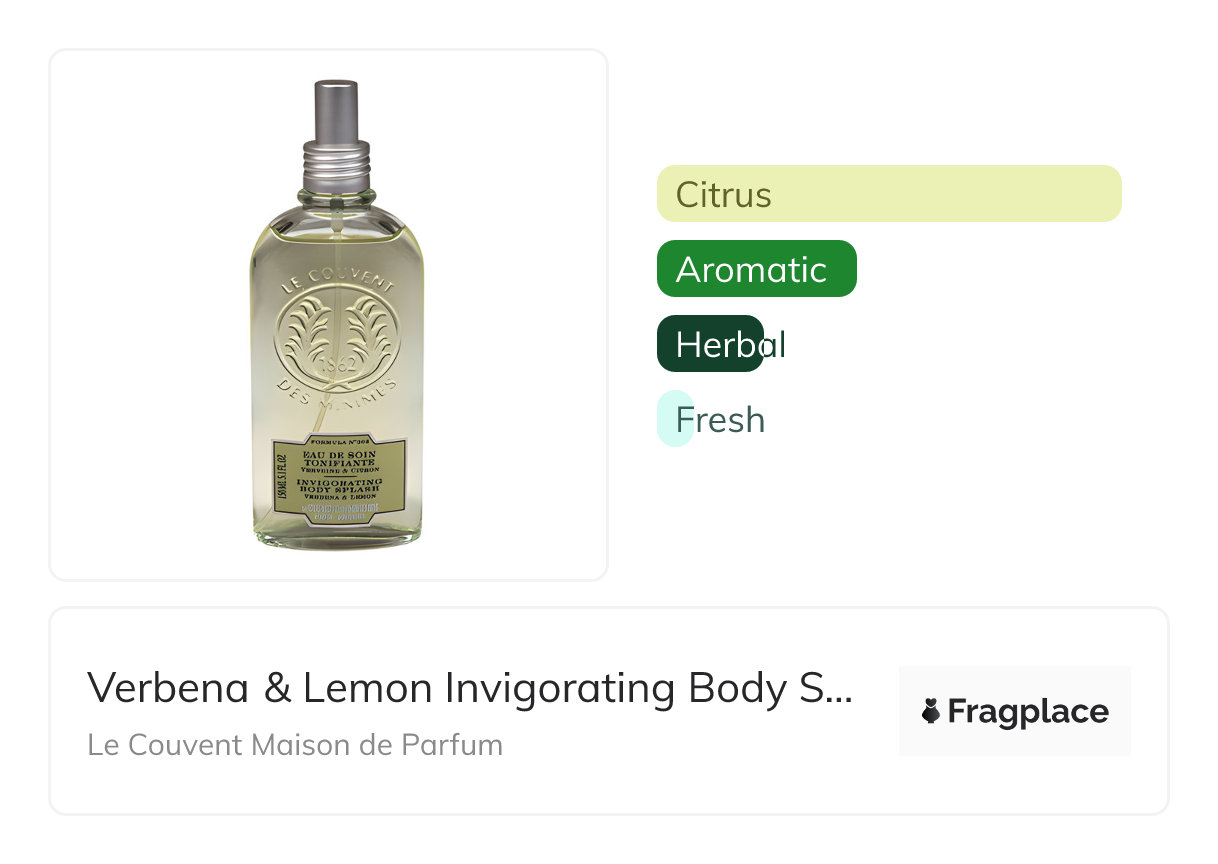1218x864 pixels.
Task: Click the embossed LE COUVENT lettering
Action: (x=336, y=278)
